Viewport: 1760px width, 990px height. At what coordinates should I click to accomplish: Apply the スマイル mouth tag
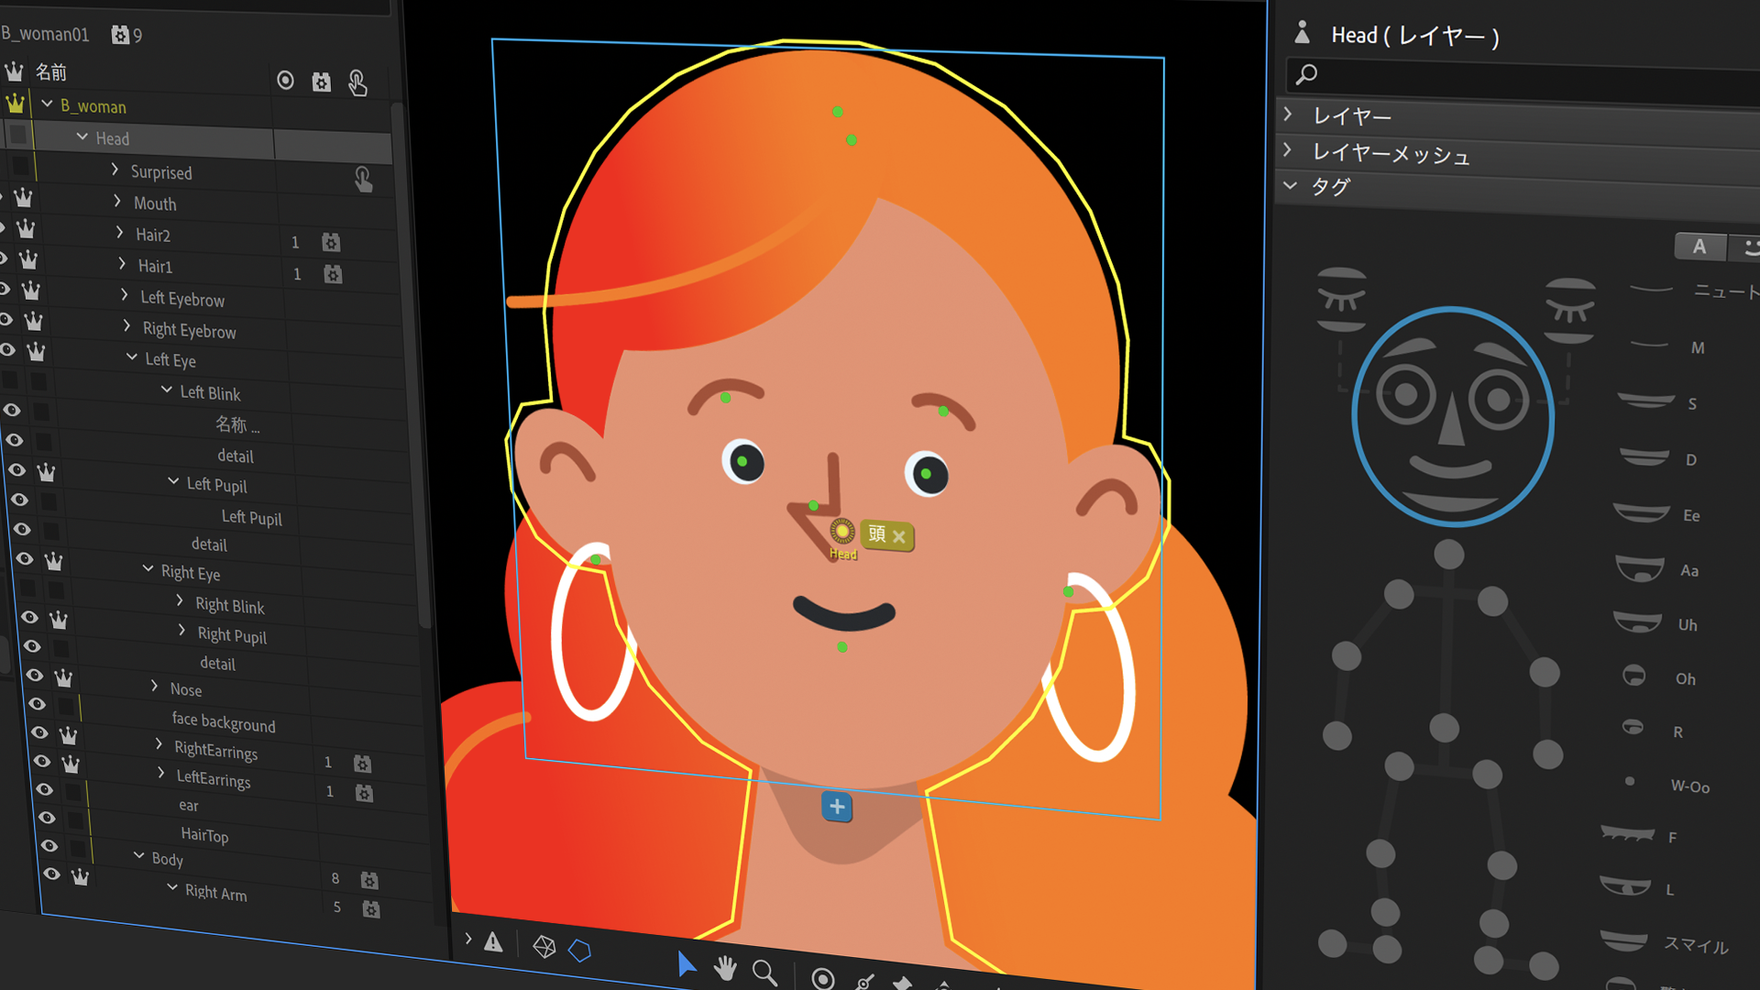coord(1664,943)
